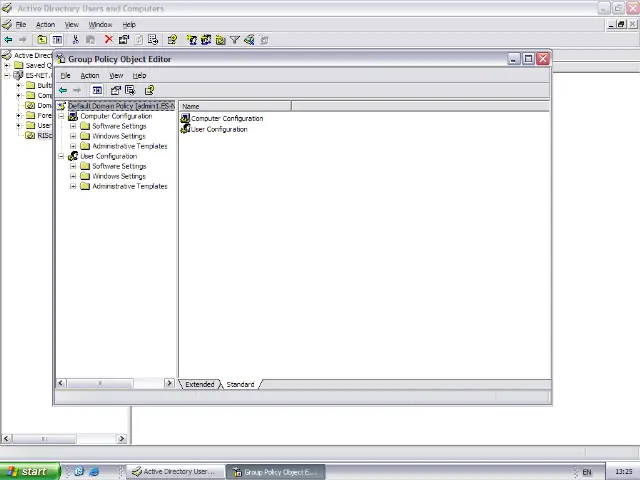Click Create new user icon in Active Directory toolbar
The width and height of the screenshot is (640, 480).
[191, 40]
